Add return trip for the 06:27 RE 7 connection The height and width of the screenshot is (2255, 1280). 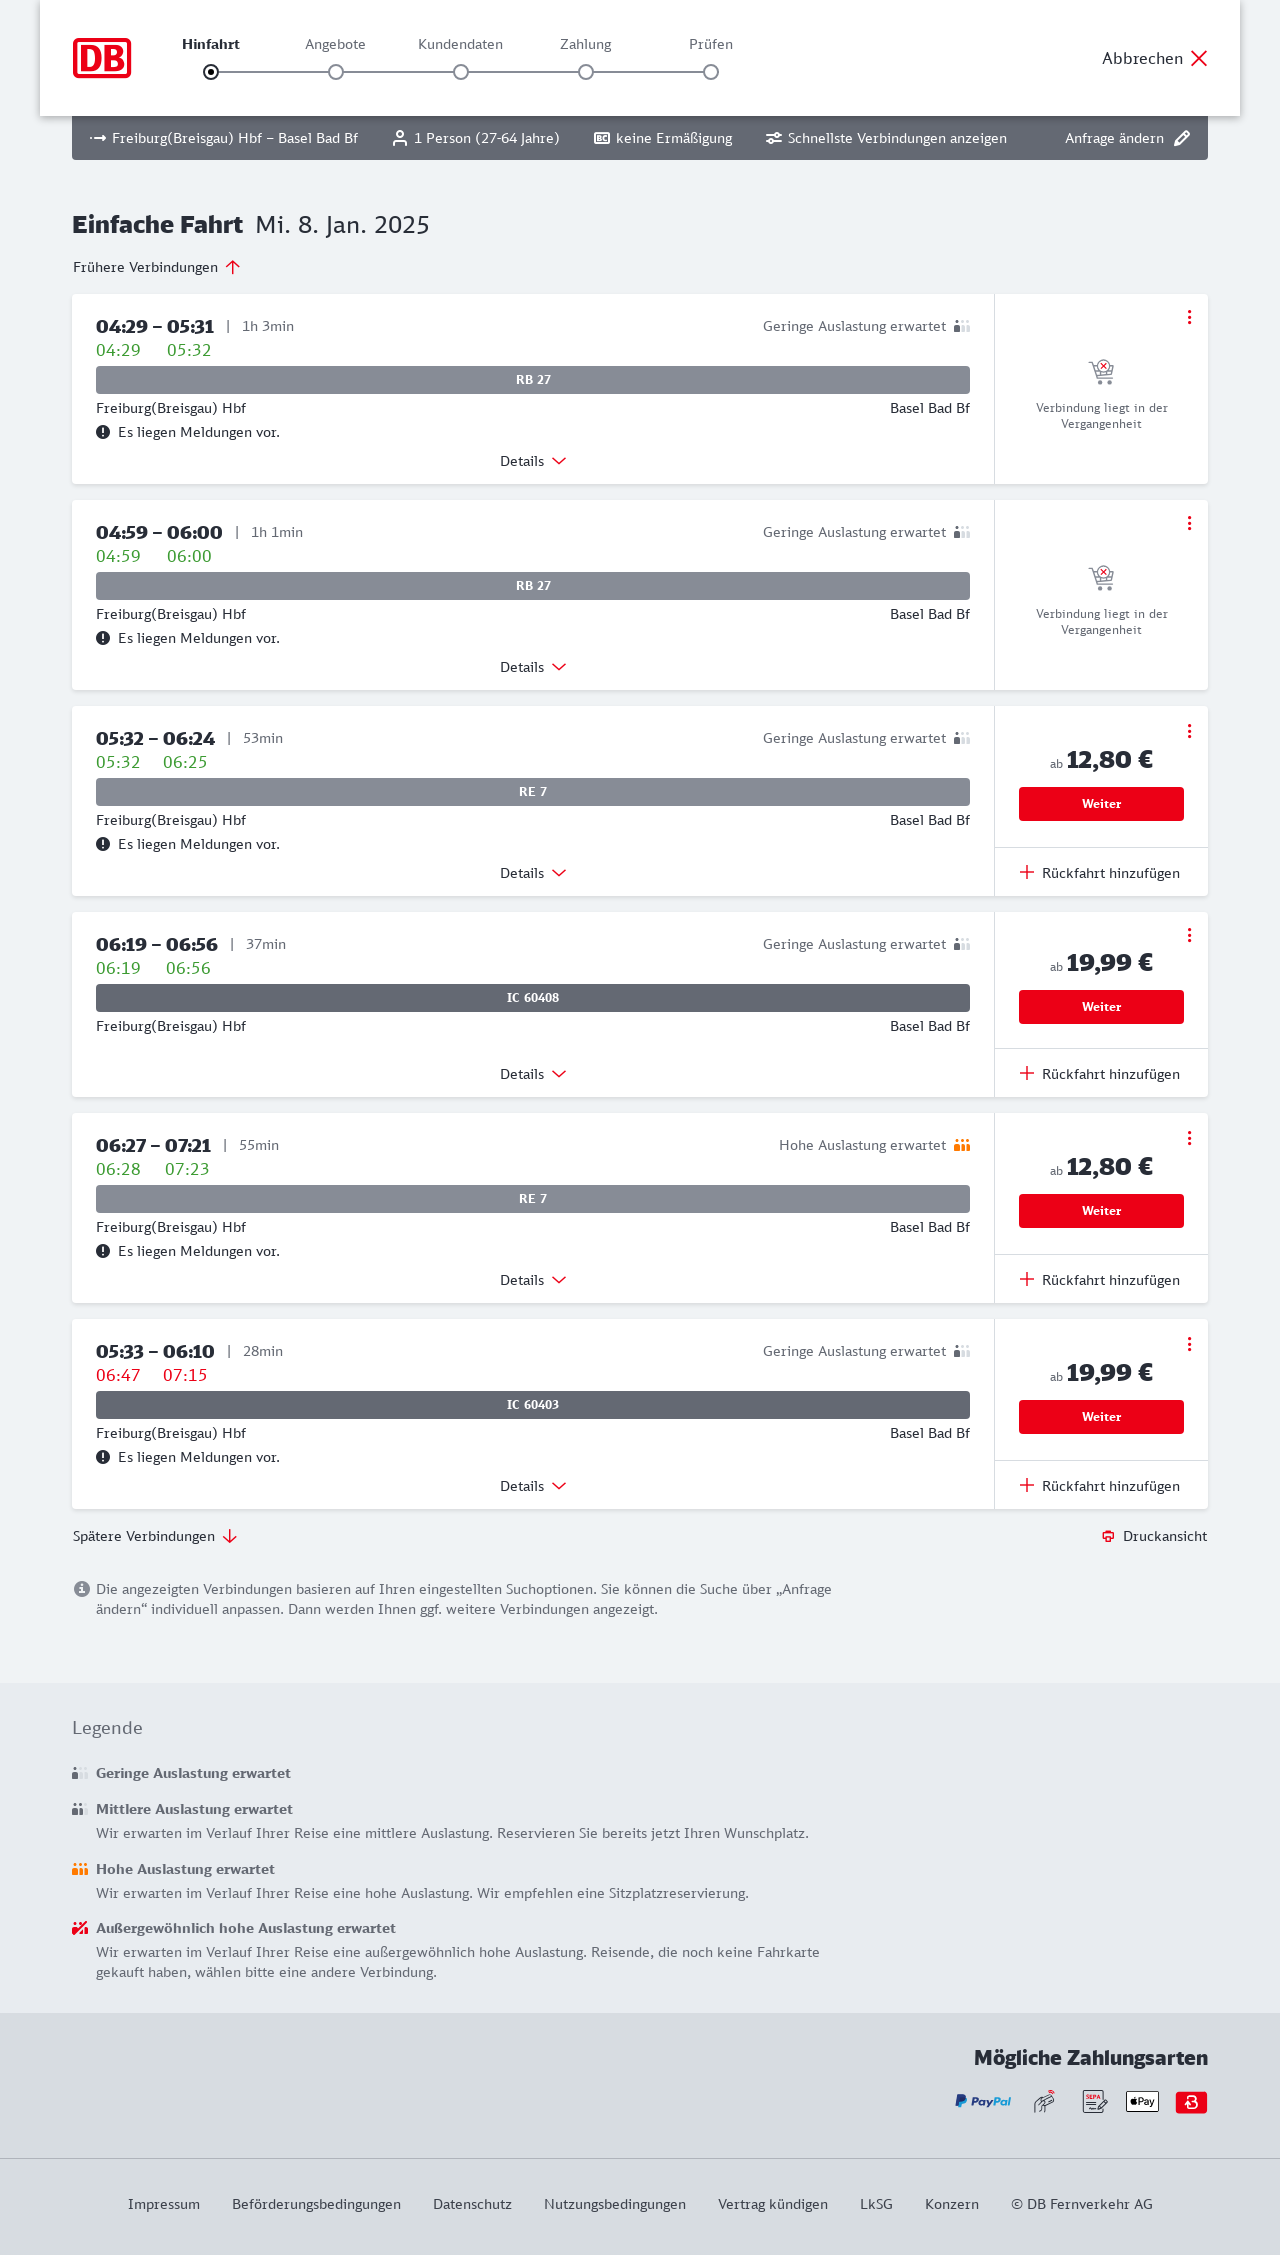tap(1100, 1280)
